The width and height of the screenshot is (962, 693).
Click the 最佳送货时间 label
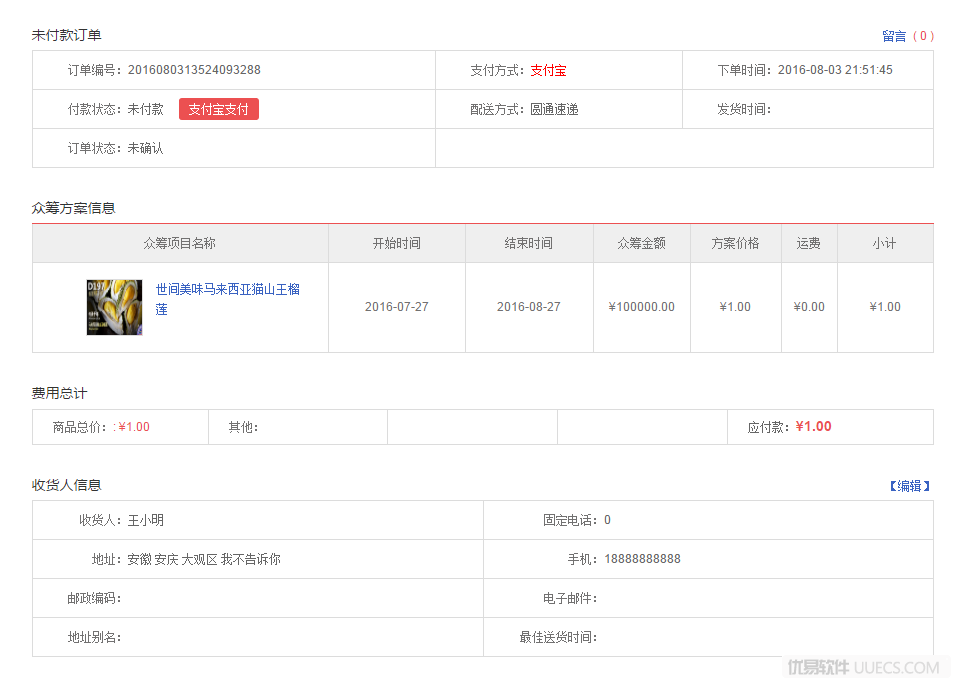[558, 638]
